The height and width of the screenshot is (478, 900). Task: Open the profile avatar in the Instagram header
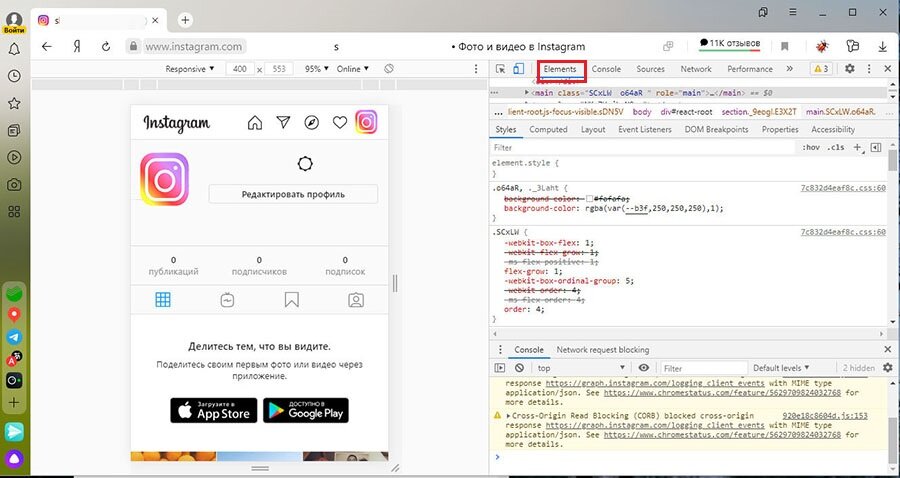(x=366, y=122)
